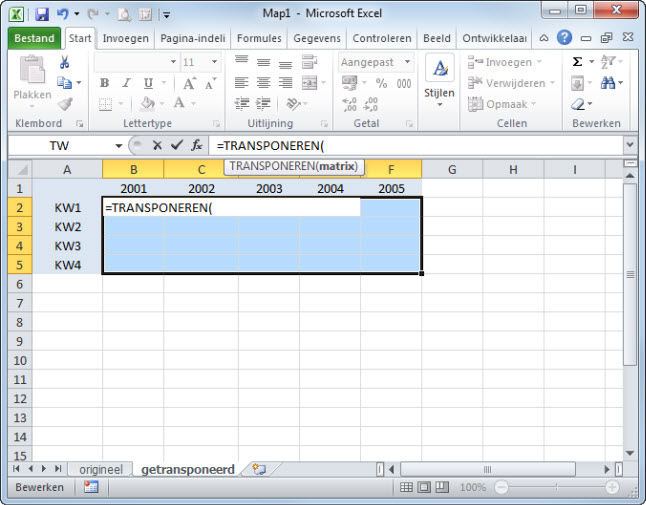
Task: Click the Font Color letter A
Action: pos(179,103)
